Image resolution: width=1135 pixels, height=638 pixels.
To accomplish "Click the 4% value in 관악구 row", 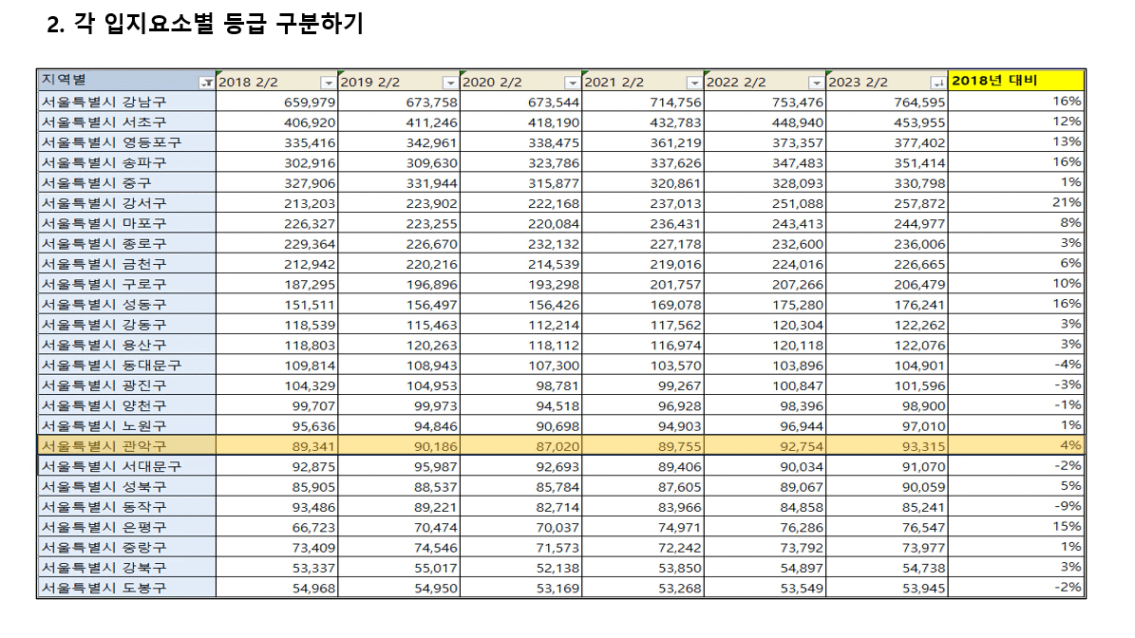I will (1071, 445).
